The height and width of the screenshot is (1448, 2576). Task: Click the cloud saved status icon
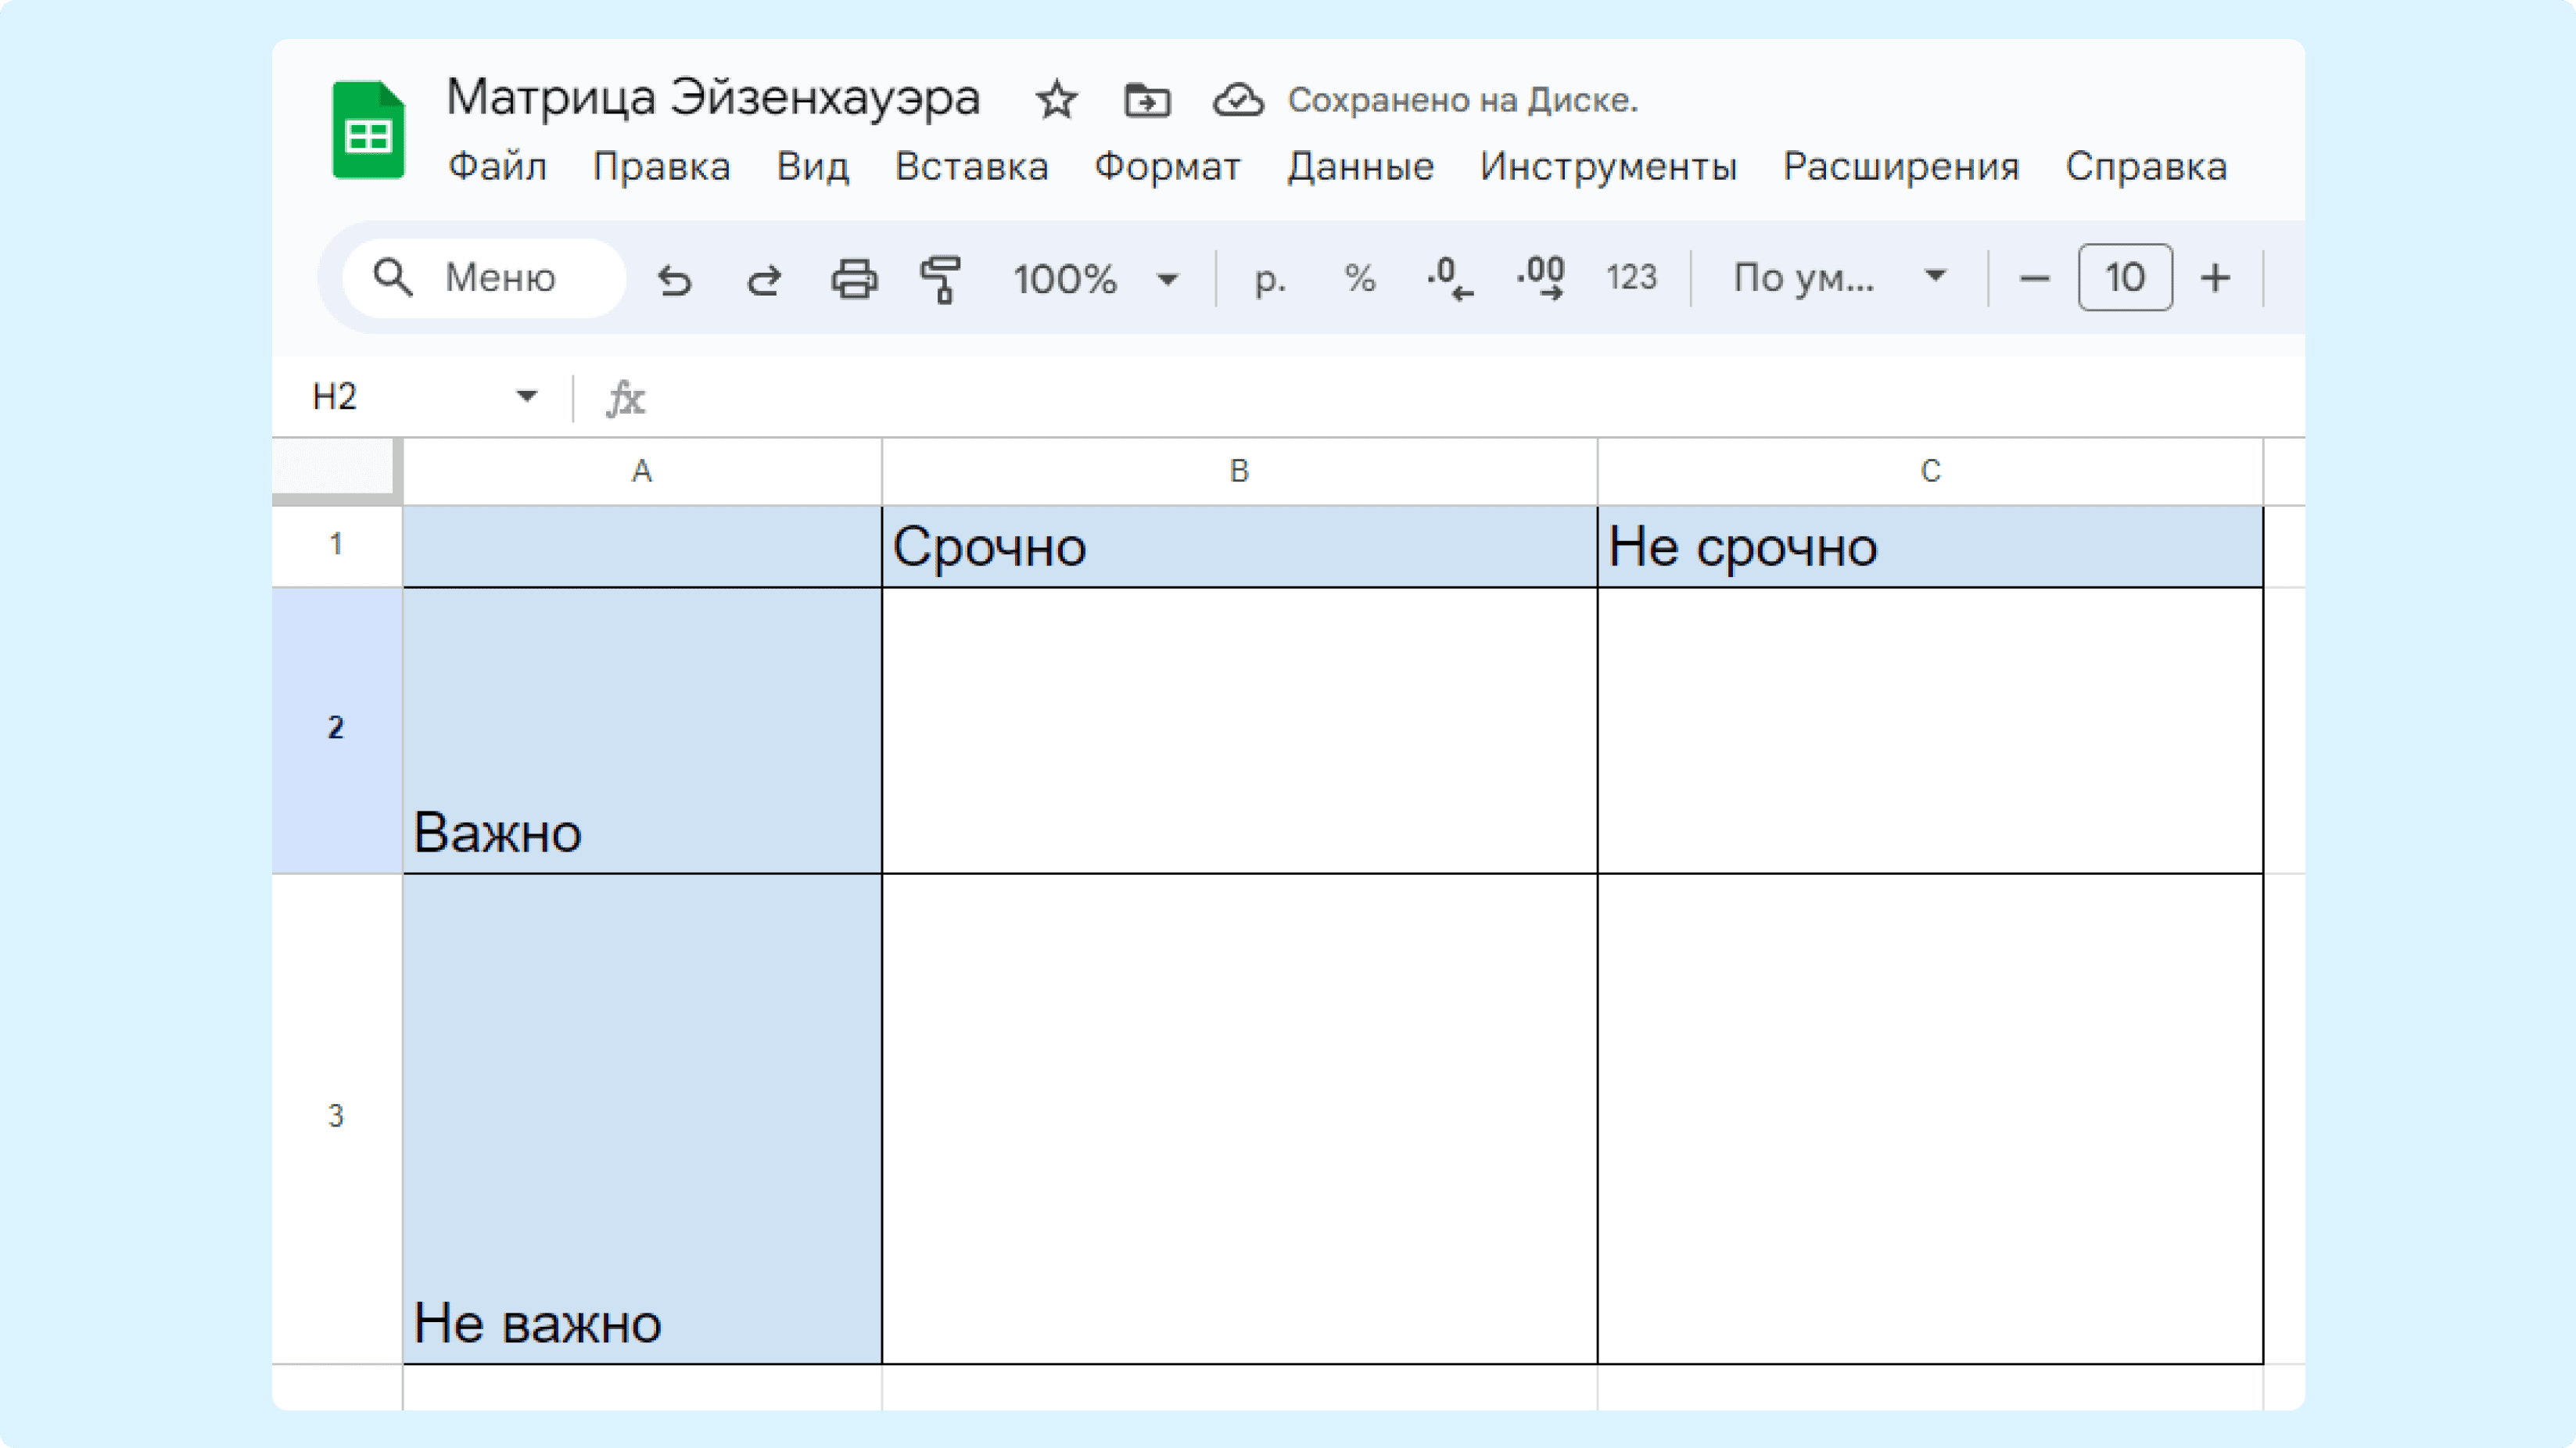[1238, 100]
